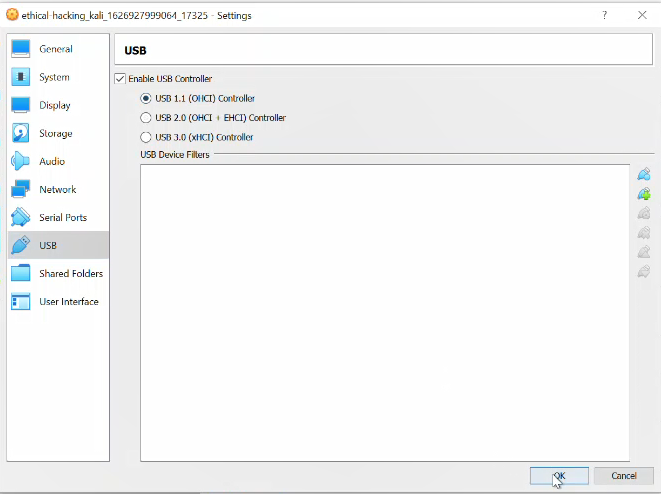Click inside the USB Device Filters list
Image resolution: width=661 pixels, height=494 pixels.
[385, 313]
